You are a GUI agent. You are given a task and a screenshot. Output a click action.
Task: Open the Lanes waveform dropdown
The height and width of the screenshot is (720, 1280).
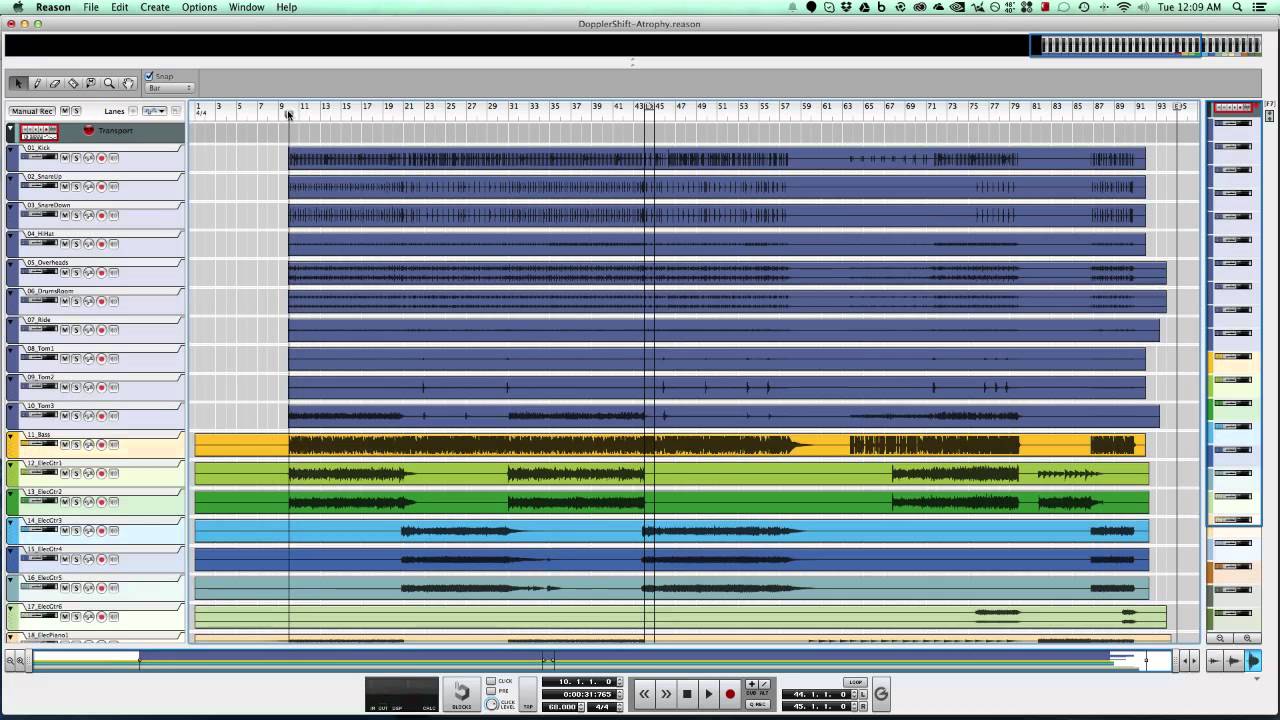(x=154, y=111)
